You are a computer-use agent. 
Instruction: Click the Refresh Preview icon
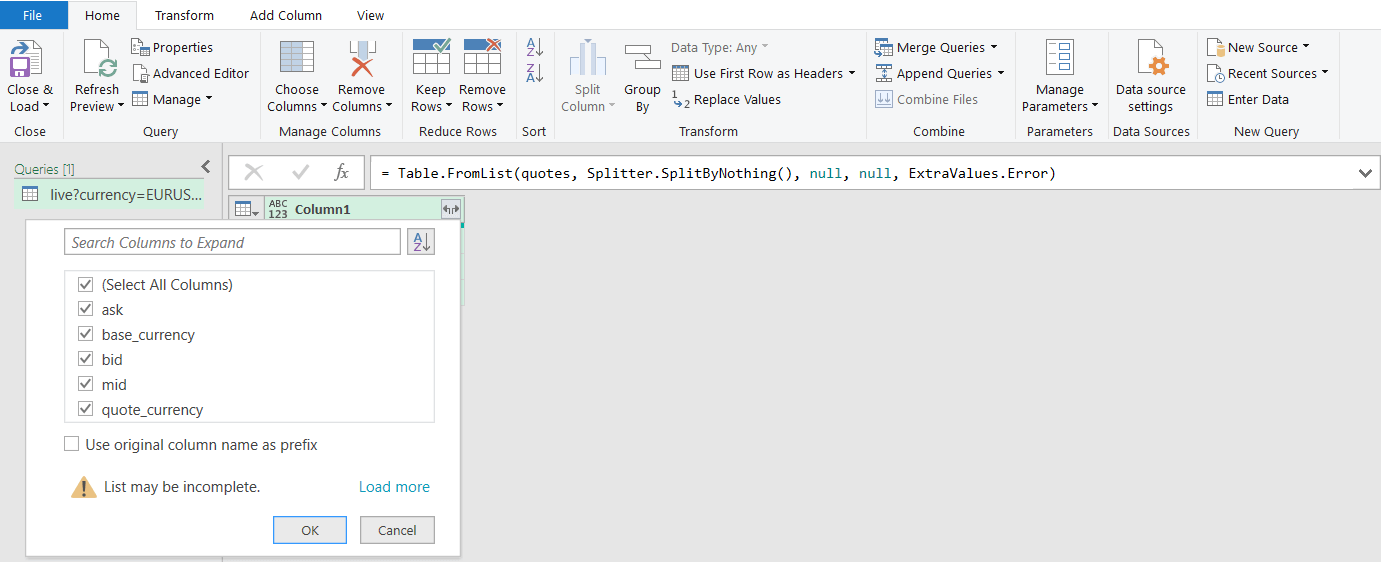(98, 60)
